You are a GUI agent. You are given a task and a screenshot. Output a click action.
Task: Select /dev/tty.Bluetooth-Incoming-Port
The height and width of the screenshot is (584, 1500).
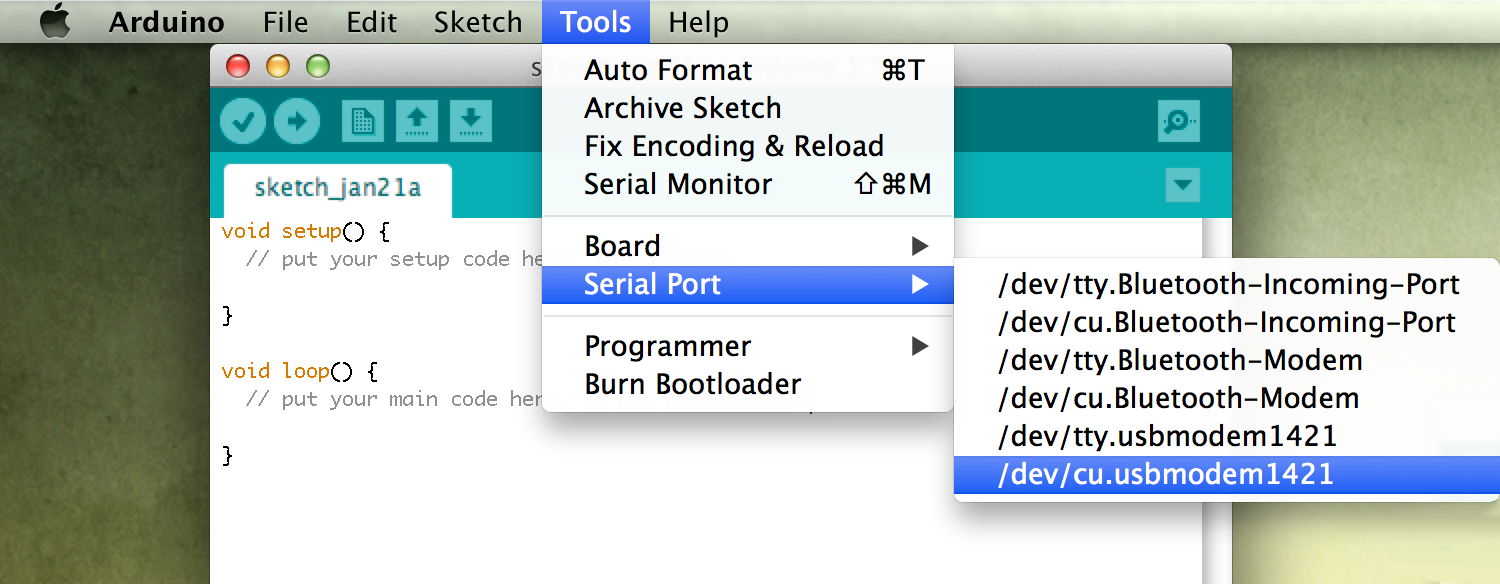[1227, 284]
